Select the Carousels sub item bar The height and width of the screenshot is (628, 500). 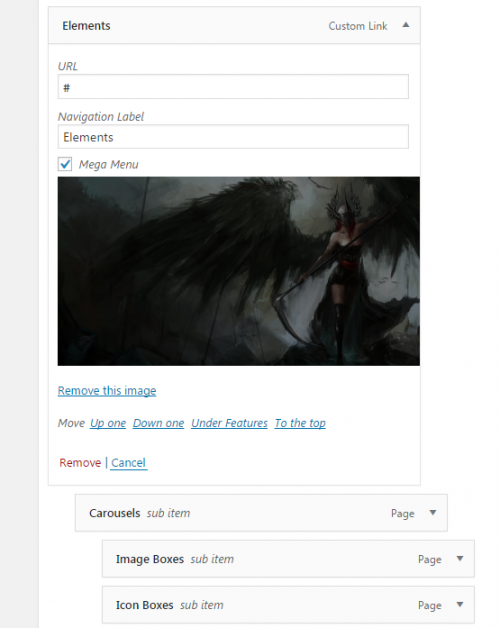coord(261,513)
